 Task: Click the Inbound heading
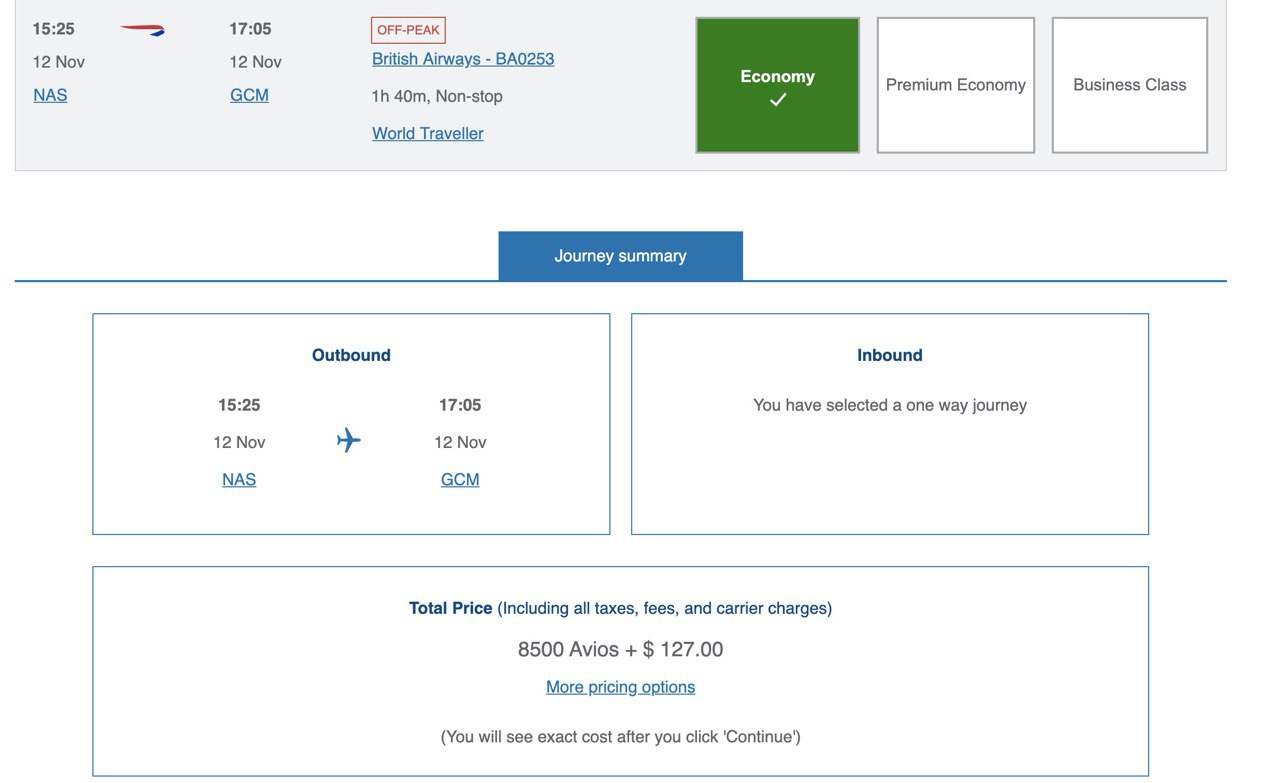pos(890,355)
